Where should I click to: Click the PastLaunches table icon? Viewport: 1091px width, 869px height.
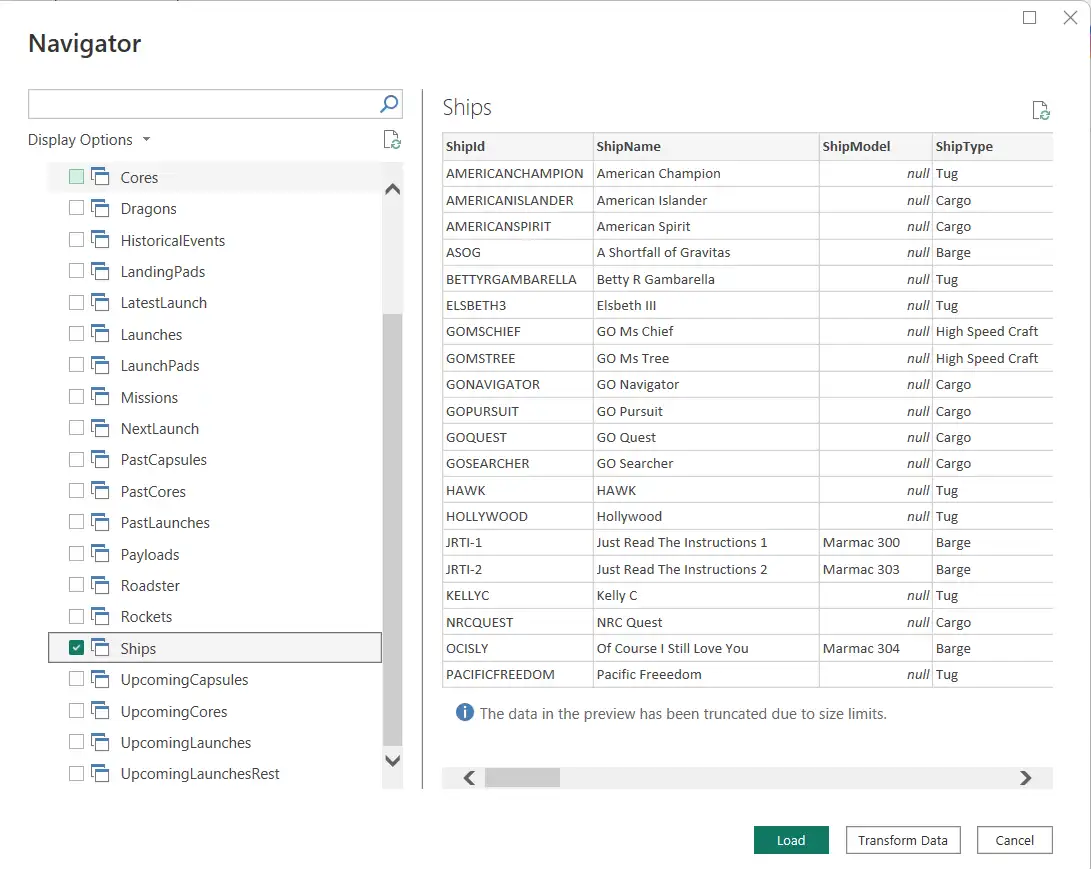click(x=100, y=523)
